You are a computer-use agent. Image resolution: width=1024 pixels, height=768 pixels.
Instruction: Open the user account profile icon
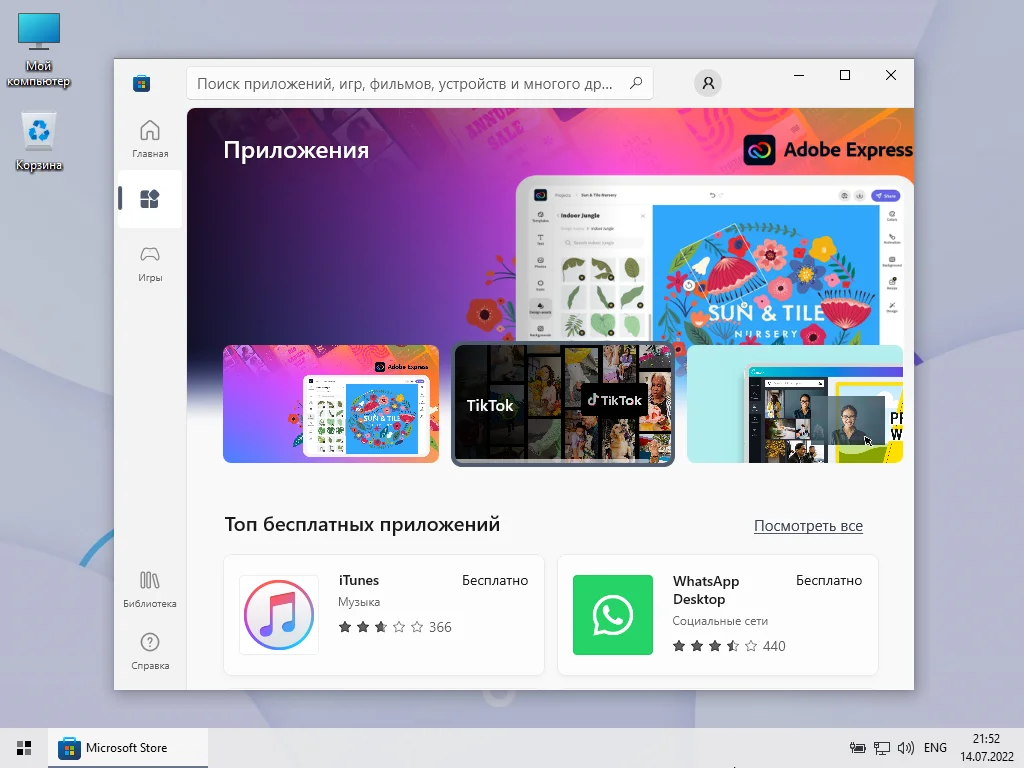coord(708,83)
